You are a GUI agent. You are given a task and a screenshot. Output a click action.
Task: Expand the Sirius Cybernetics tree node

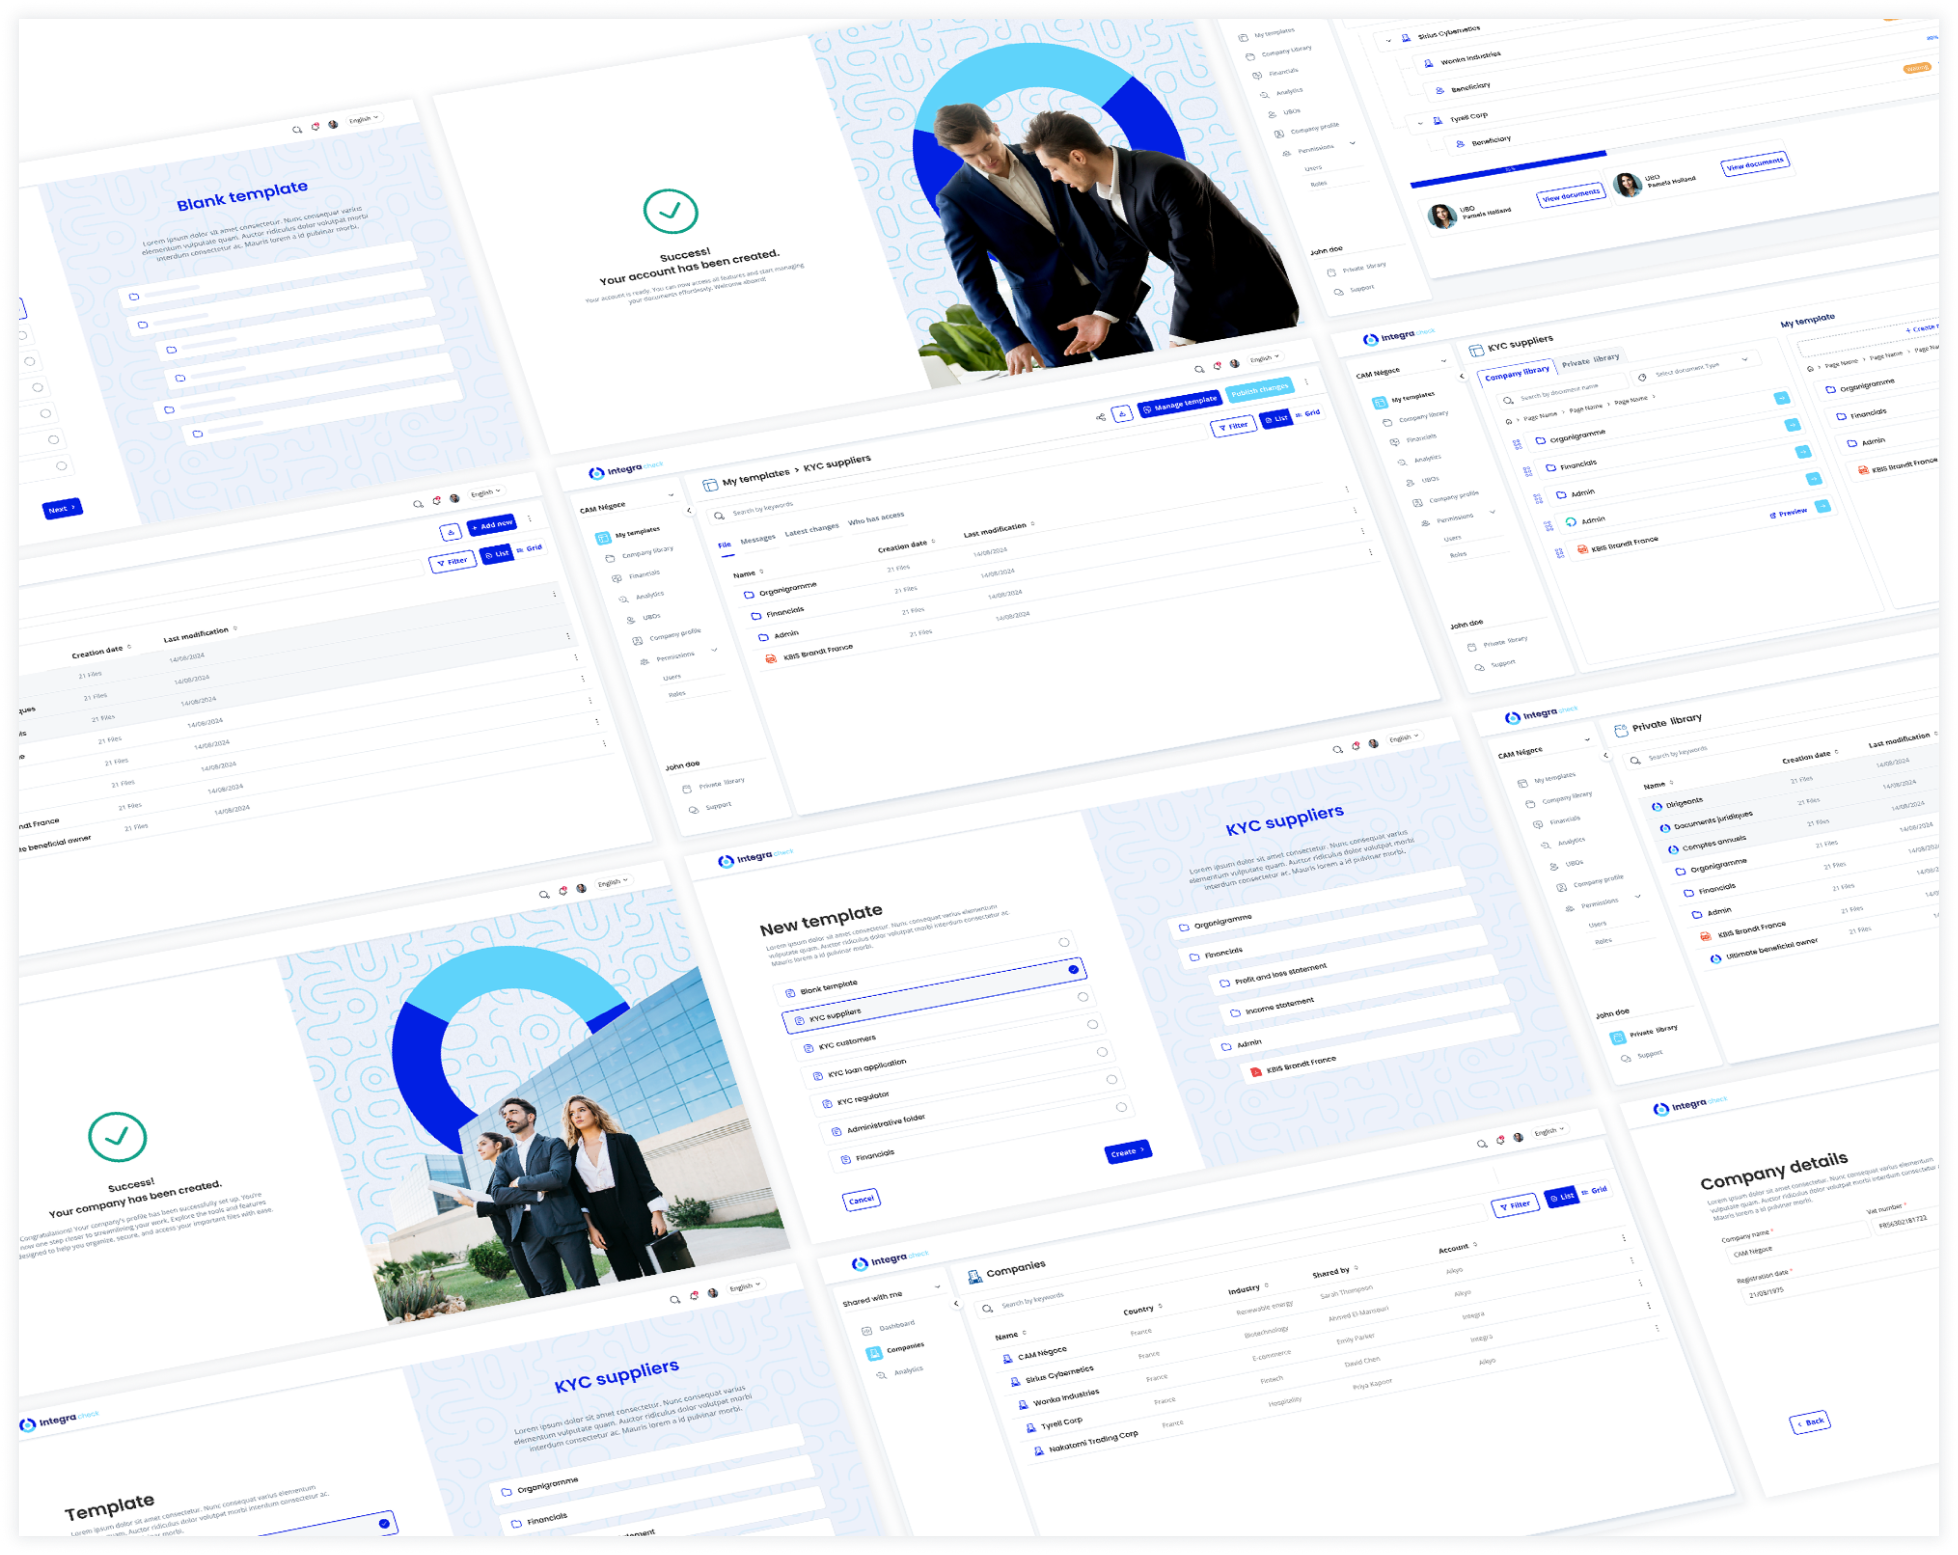click(x=1388, y=42)
